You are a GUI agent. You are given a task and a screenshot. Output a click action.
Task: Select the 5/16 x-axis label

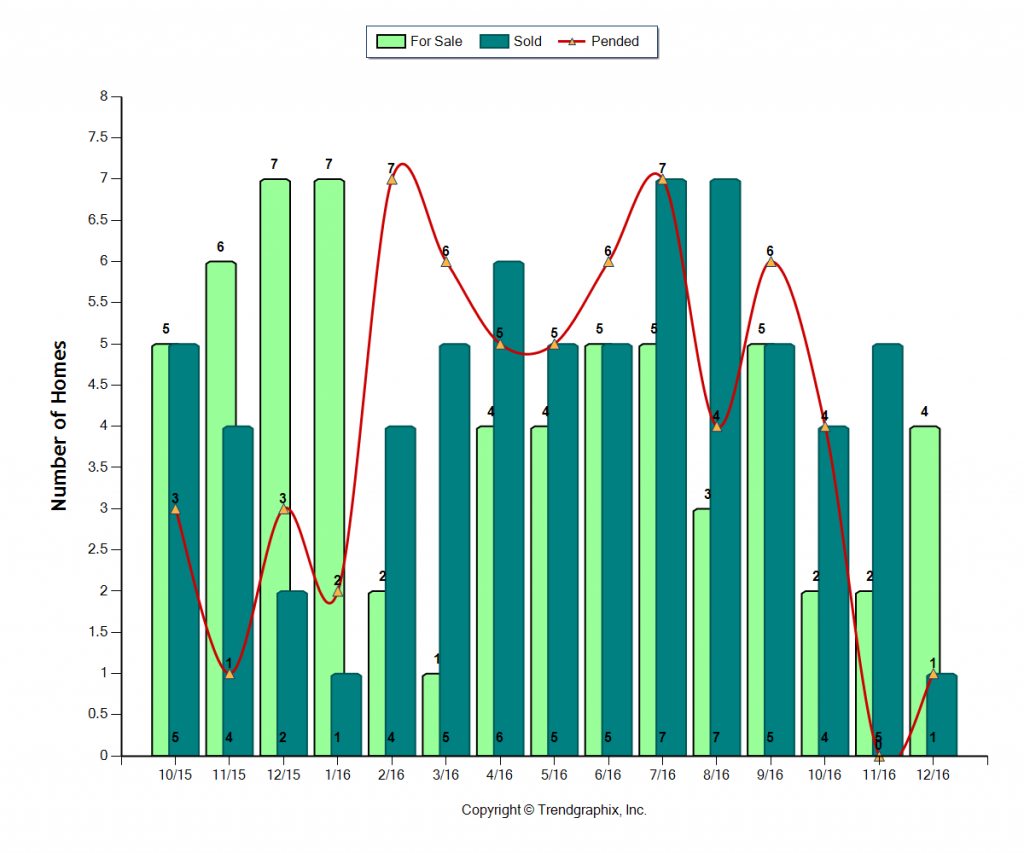point(554,775)
